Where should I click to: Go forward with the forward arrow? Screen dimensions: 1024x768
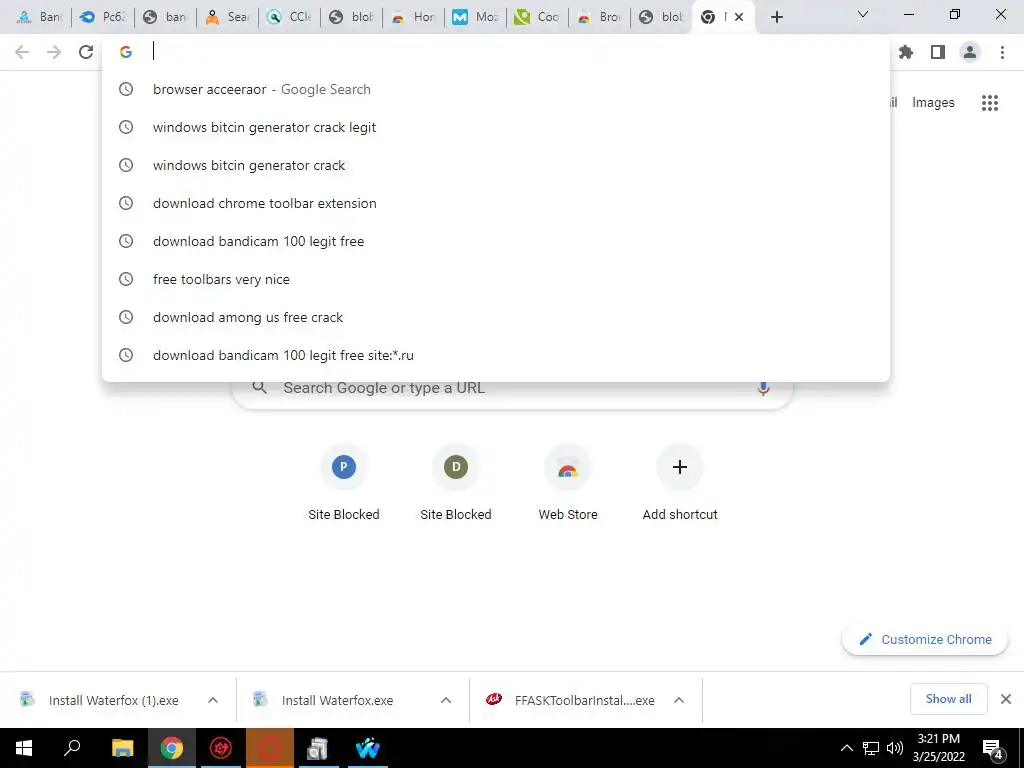point(54,52)
